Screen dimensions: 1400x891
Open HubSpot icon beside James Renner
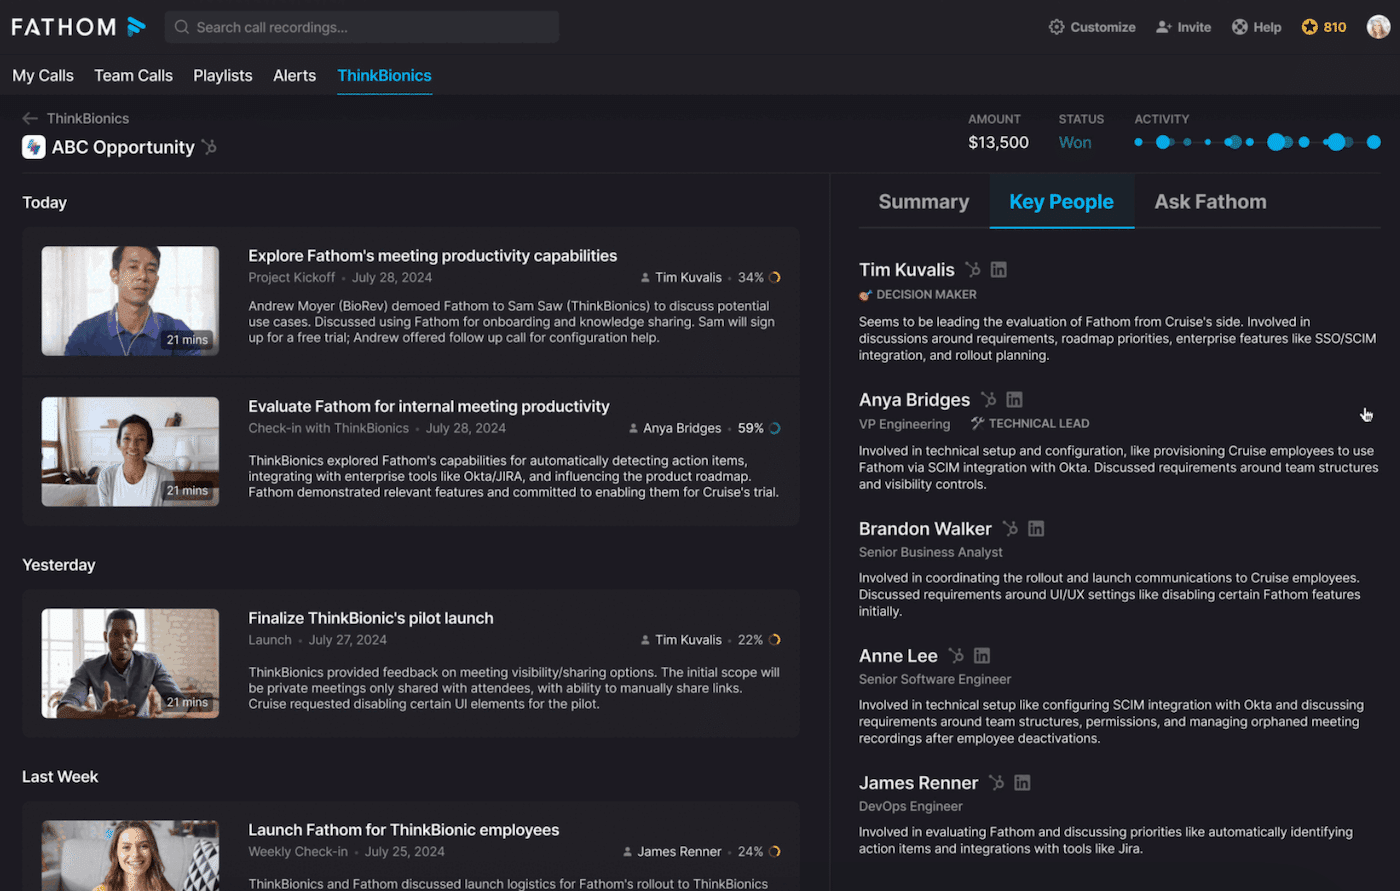pos(996,783)
